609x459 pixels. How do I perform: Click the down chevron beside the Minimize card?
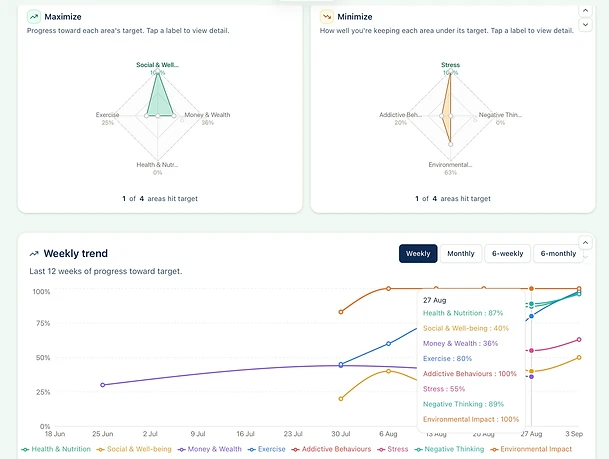point(585,25)
